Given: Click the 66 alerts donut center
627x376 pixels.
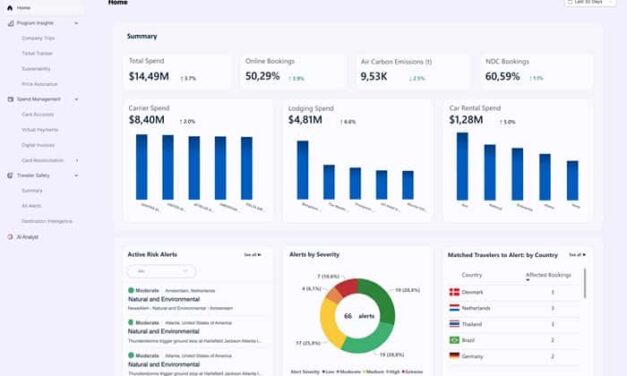Looking at the screenshot, I should 359,316.
